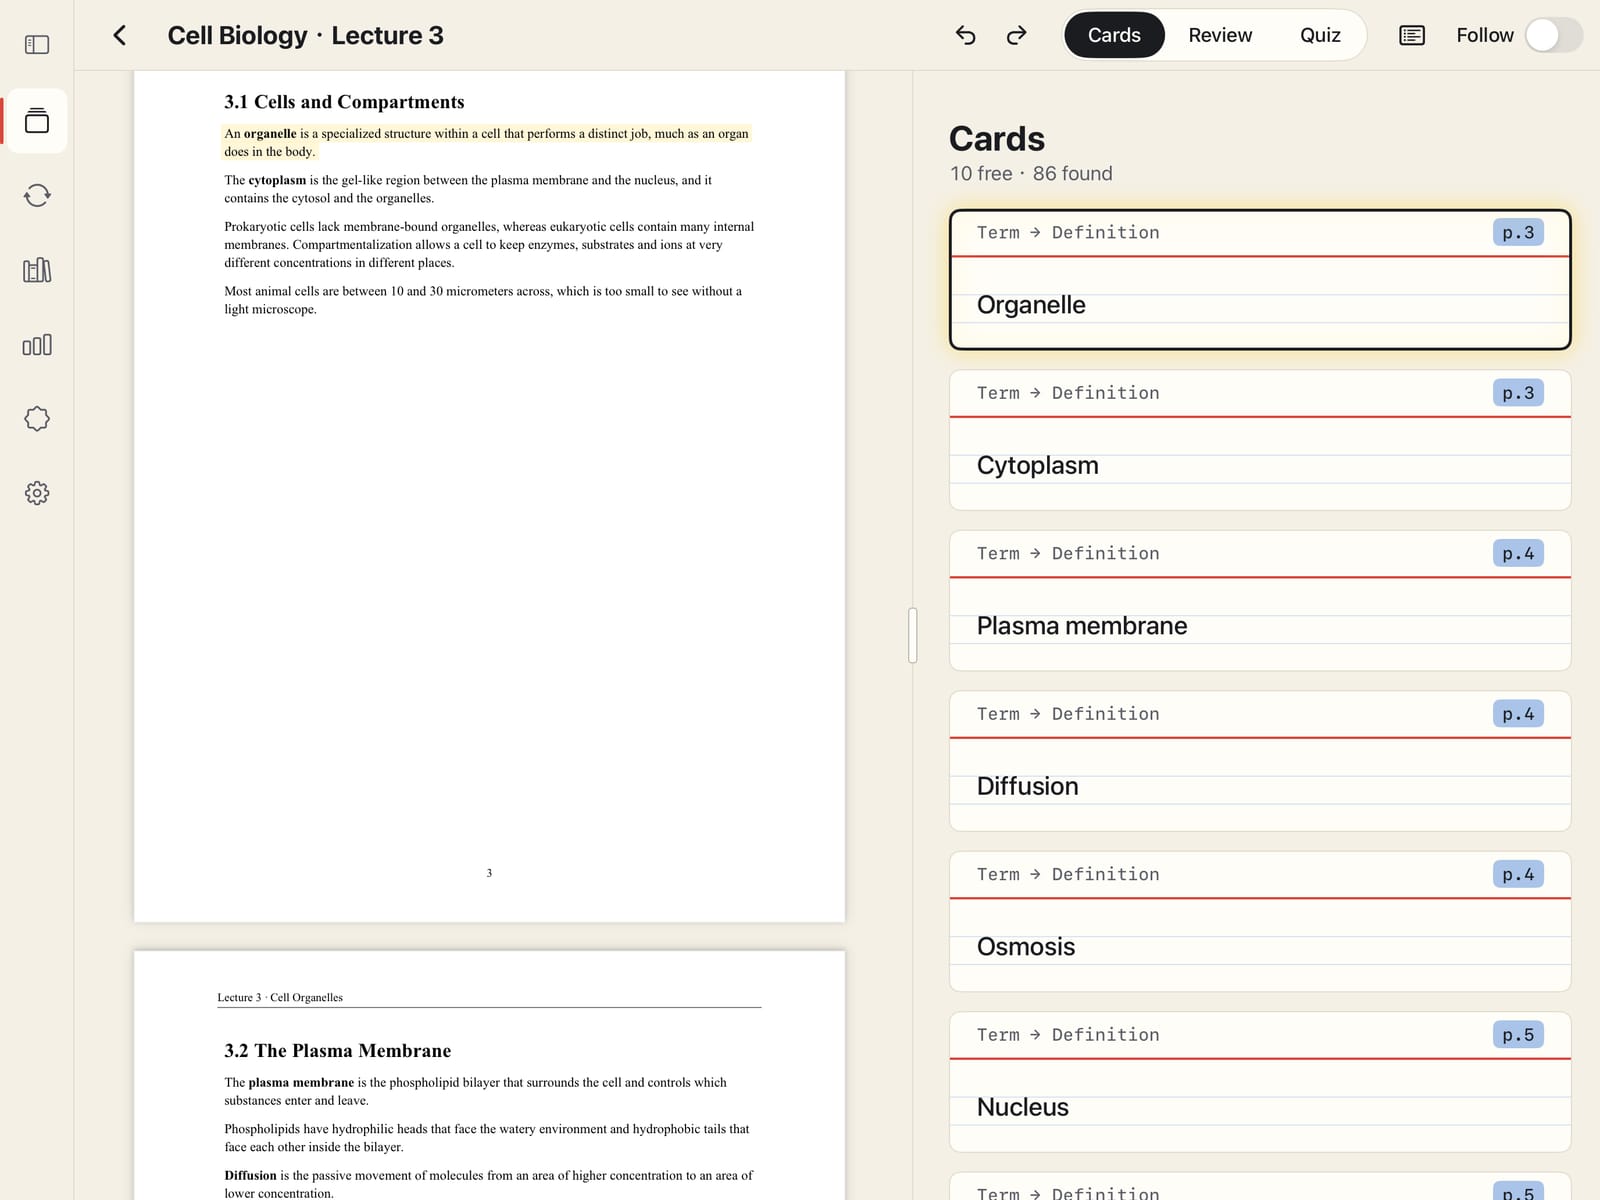Screen dimensions: 1600x1200
Task: Open the Plasma membrane card
Action: pyautogui.click(x=1260, y=601)
